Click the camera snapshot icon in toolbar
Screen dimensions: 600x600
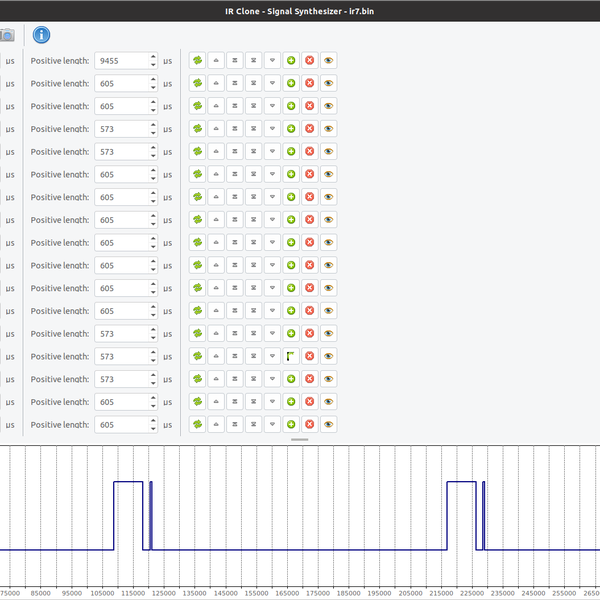(7, 35)
